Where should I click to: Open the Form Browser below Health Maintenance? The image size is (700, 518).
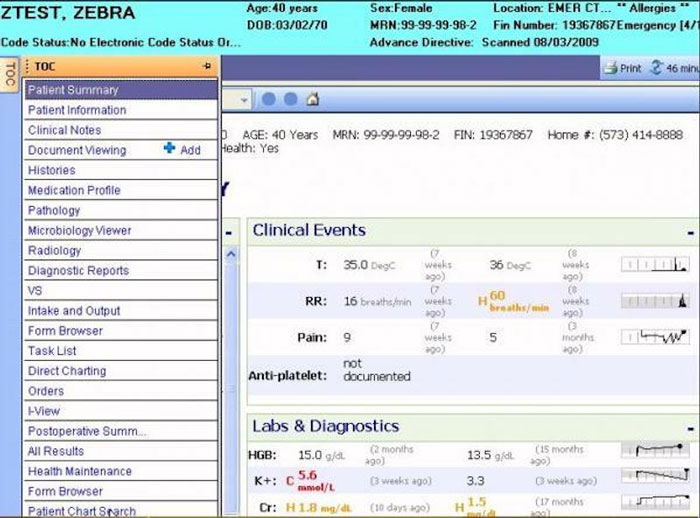pyautogui.click(x=121, y=492)
